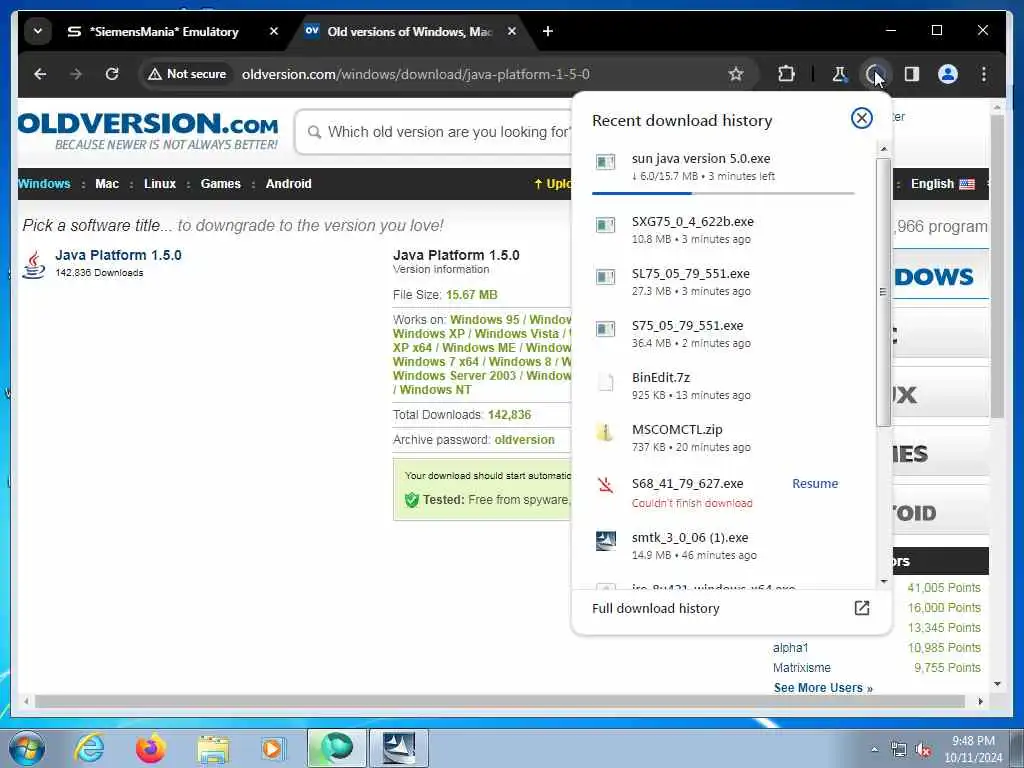Click the sun java version 5.0.exe file icon
Viewport: 1024px width, 768px height.
click(x=605, y=162)
